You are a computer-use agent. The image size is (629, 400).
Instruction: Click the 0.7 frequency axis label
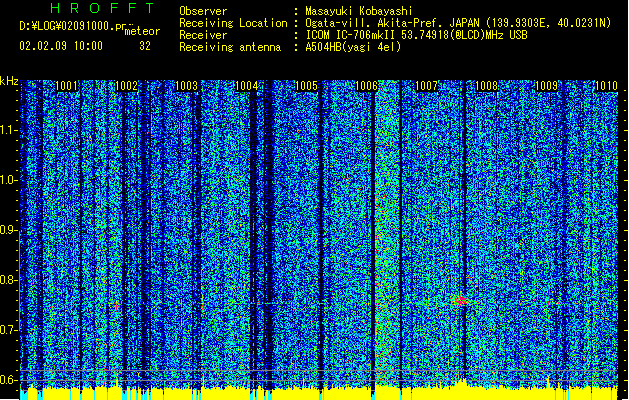9,330
